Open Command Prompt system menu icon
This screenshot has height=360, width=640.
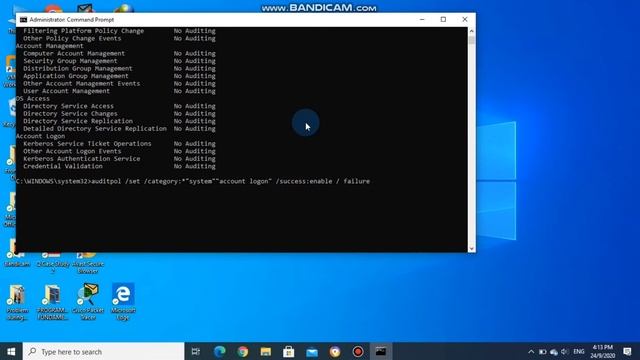[24, 20]
